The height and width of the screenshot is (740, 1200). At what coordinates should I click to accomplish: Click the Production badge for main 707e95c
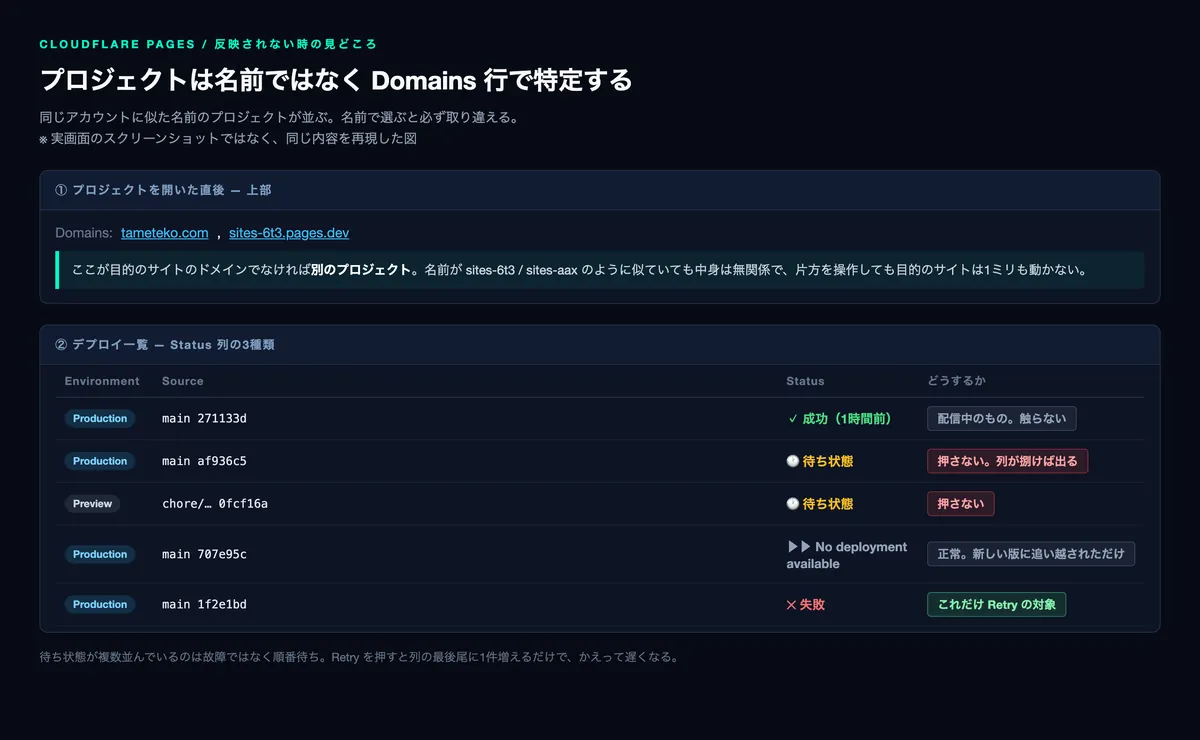coord(100,554)
